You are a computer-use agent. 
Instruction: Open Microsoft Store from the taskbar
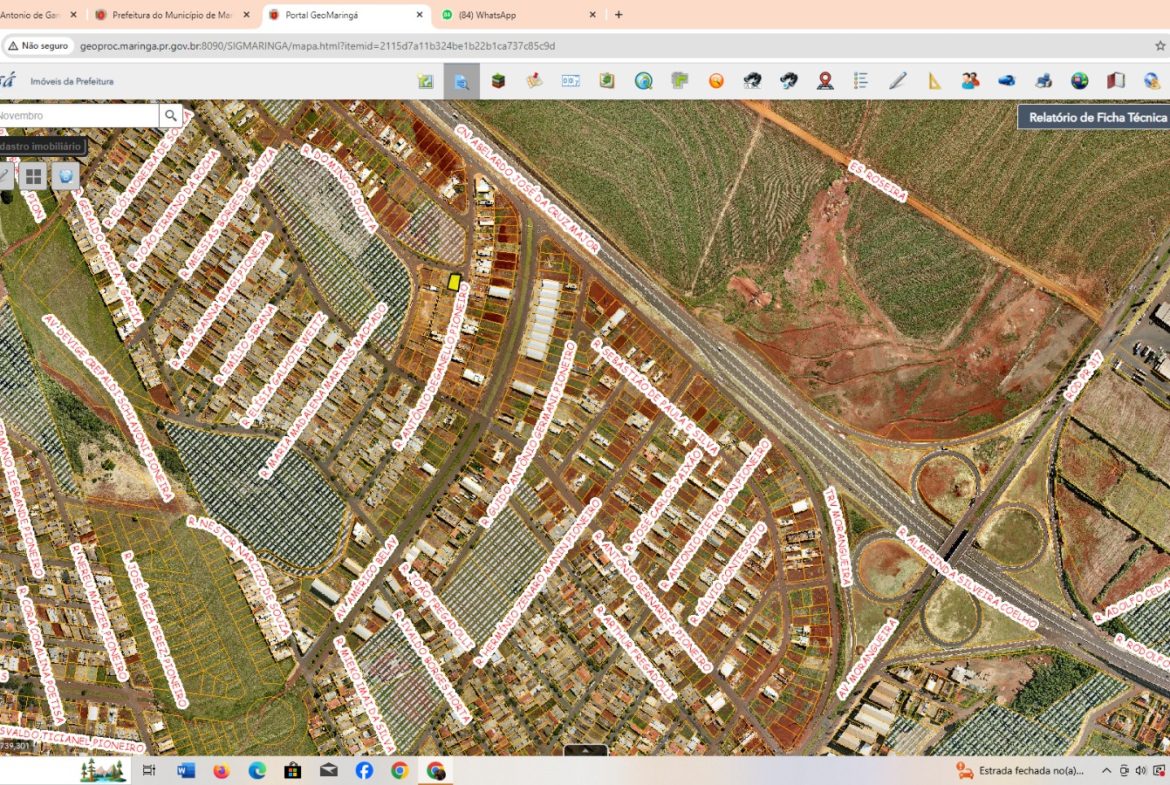click(x=292, y=770)
